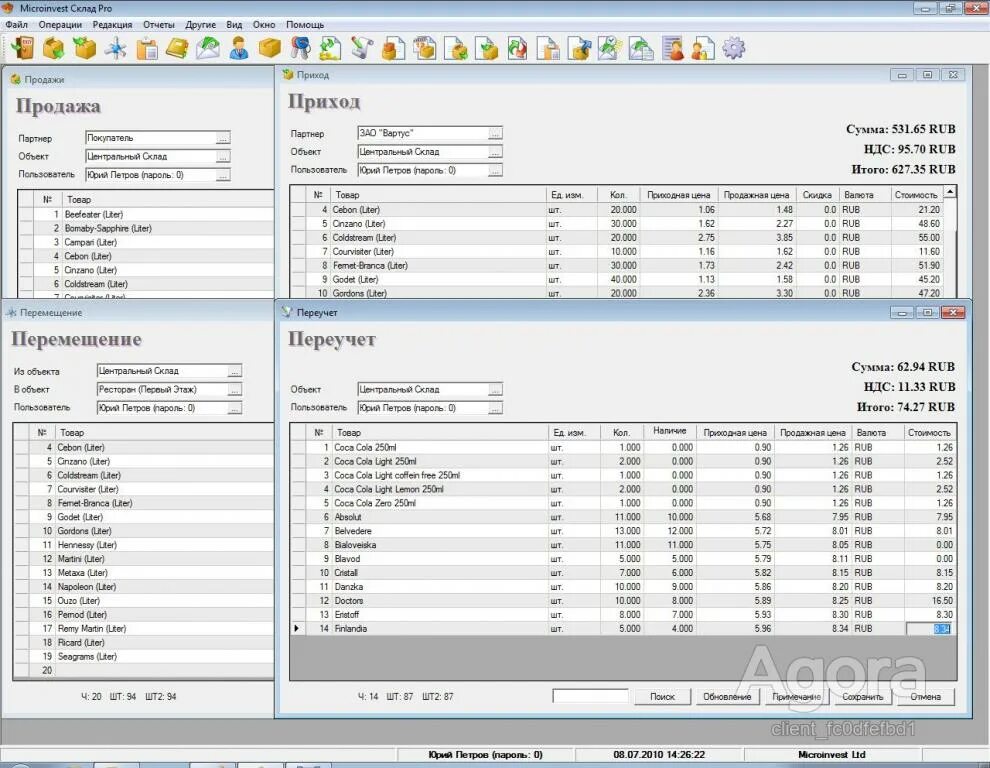
Task: Click the document with orange box toolbar icon
Action: coord(393,48)
